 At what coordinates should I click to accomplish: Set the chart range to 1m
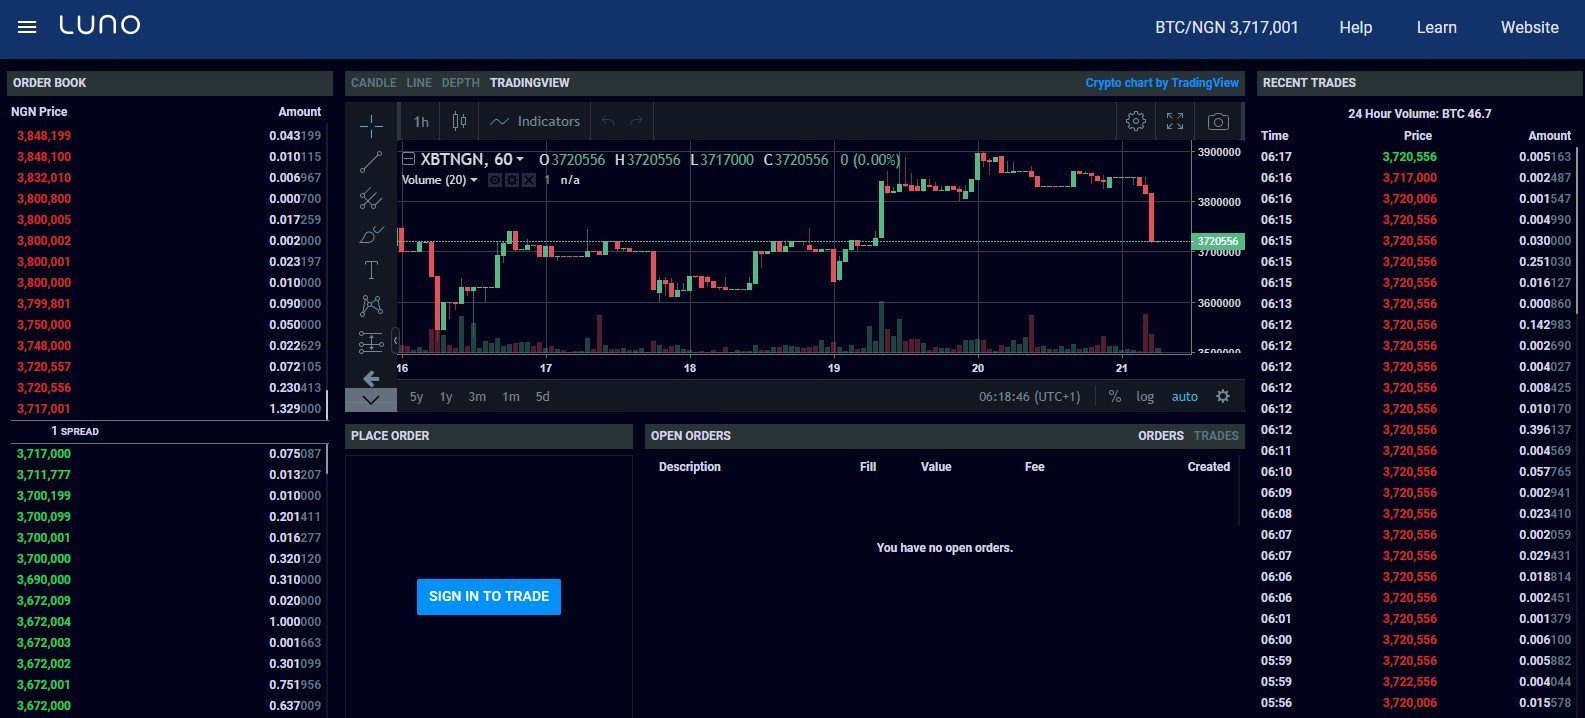pyautogui.click(x=510, y=397)
